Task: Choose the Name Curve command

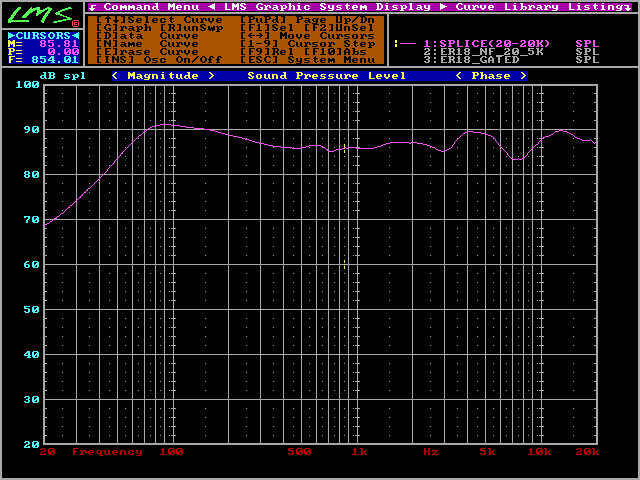Action: (x=147, y=44)
